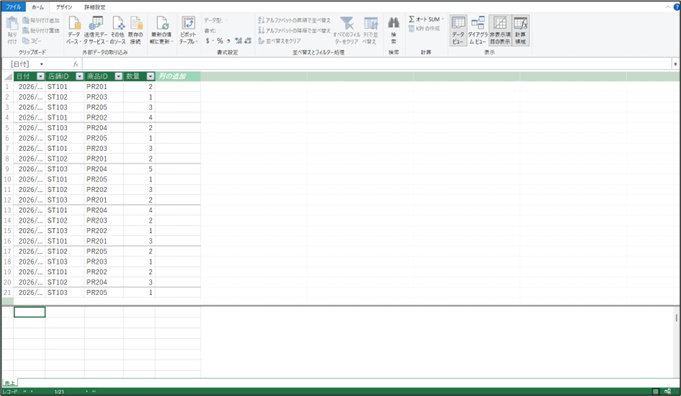The height and width of the screenshot is (396, 681).
Task: Click Paste Append (貼り付け追加)
Action: point(41,20)
